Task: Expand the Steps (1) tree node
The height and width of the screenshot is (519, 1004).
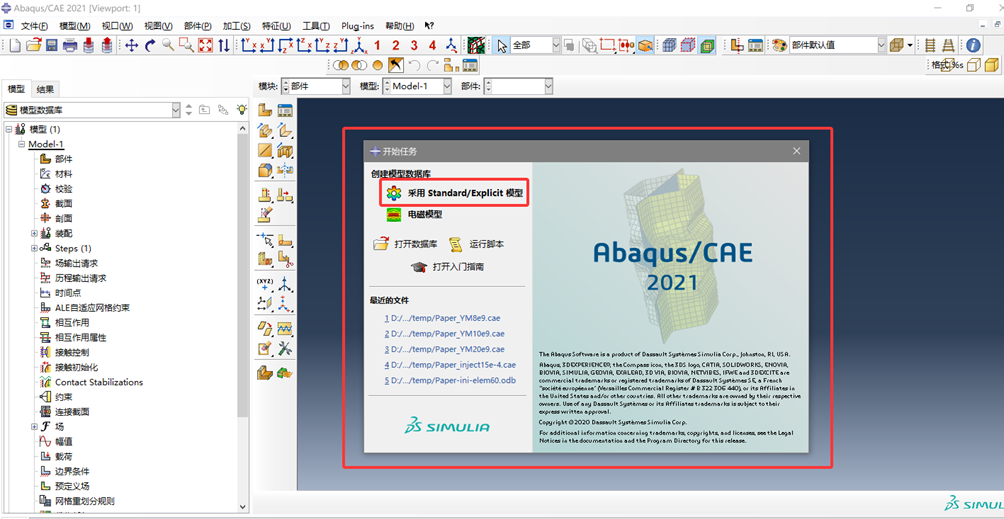Action: coord(35,248)
